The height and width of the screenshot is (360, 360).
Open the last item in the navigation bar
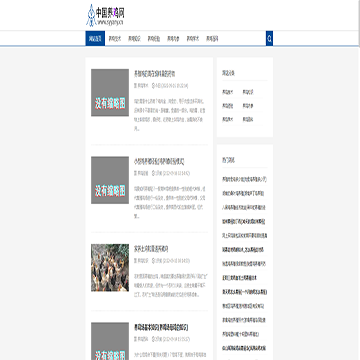click(x=212, y=38)
